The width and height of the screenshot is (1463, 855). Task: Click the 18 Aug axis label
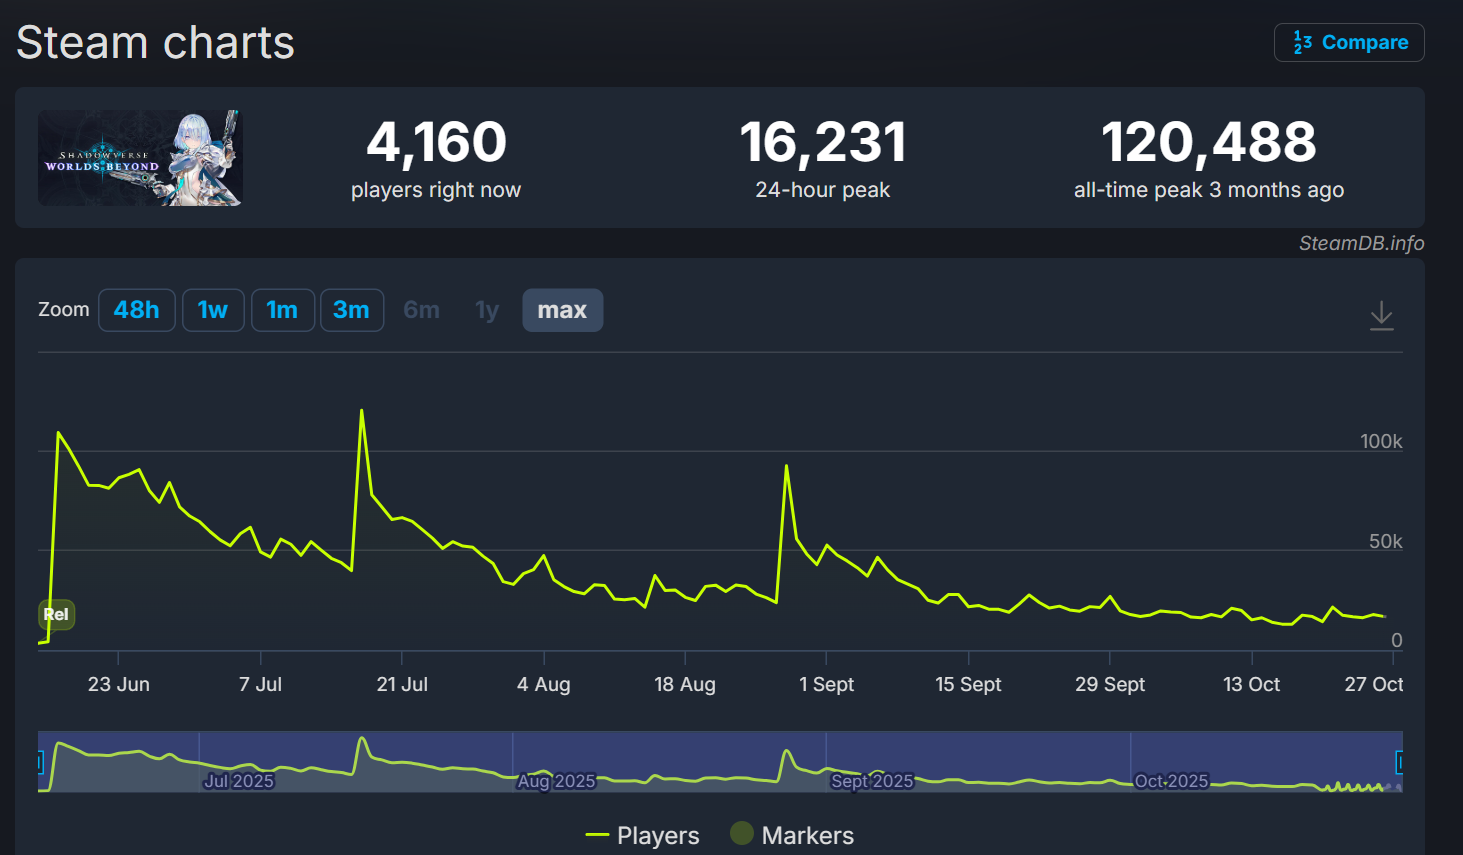(x=685, y=684)
